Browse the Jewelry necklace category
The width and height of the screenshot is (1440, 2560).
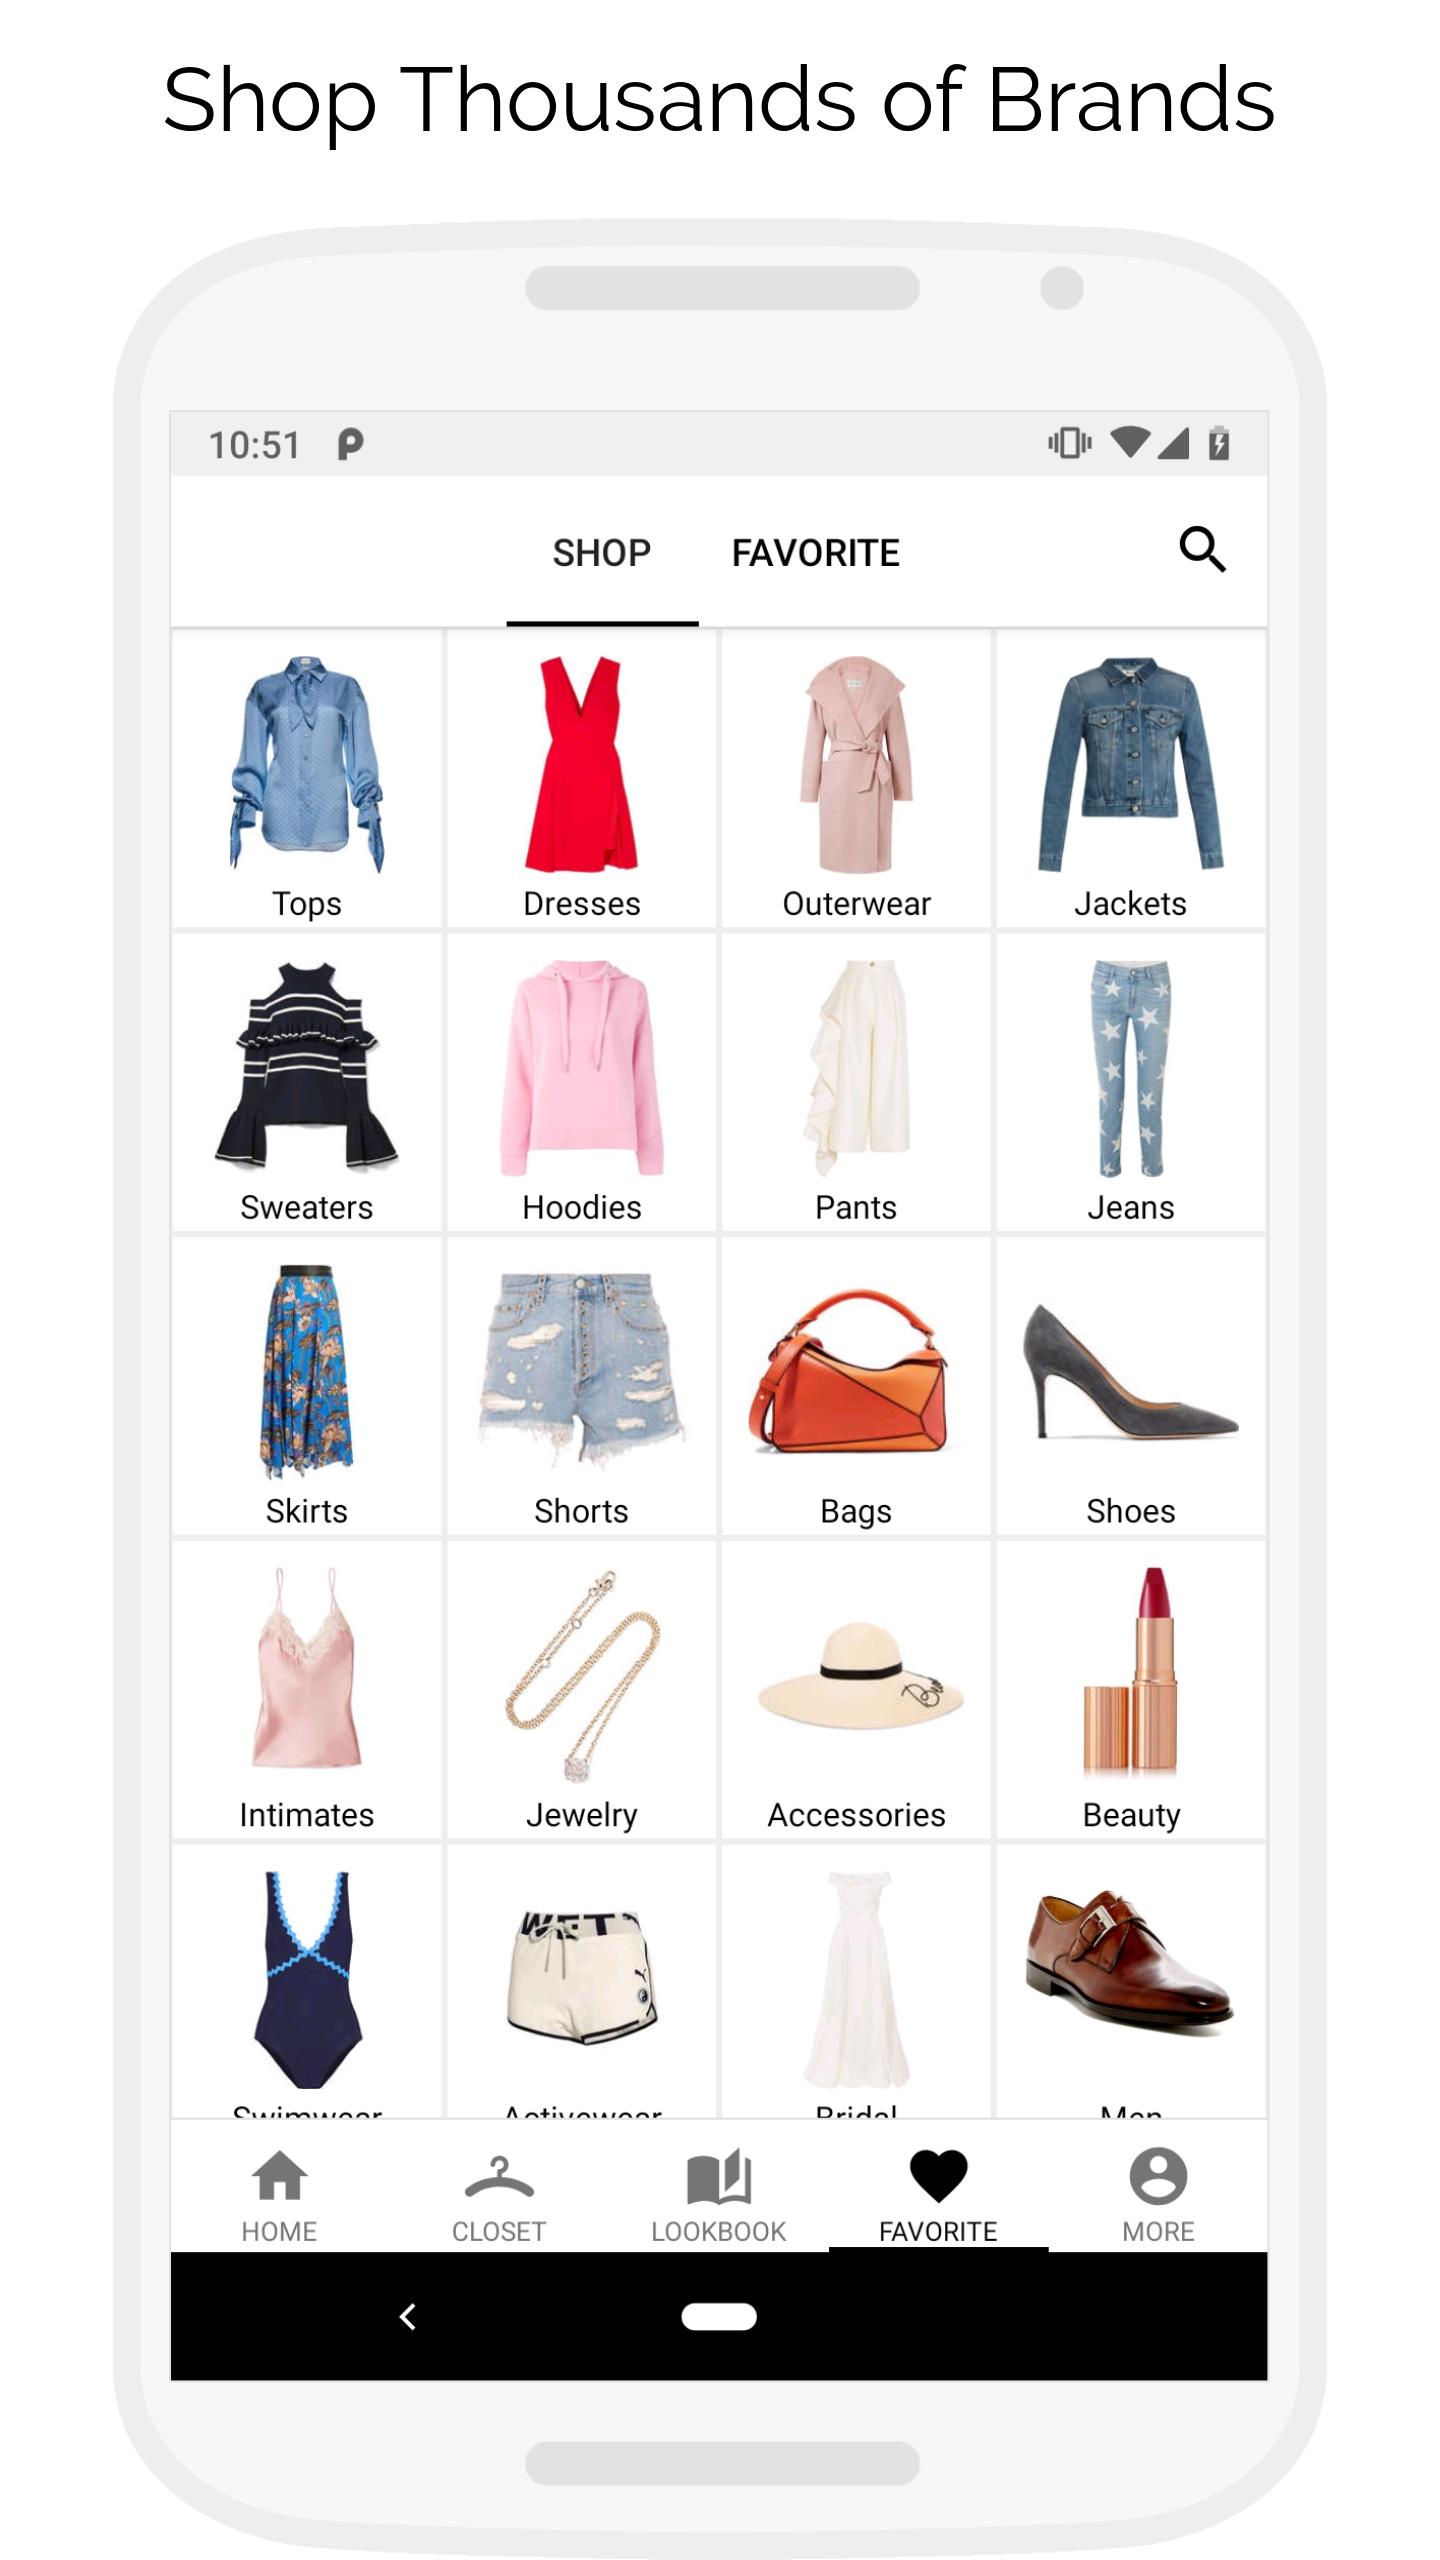582,1691
